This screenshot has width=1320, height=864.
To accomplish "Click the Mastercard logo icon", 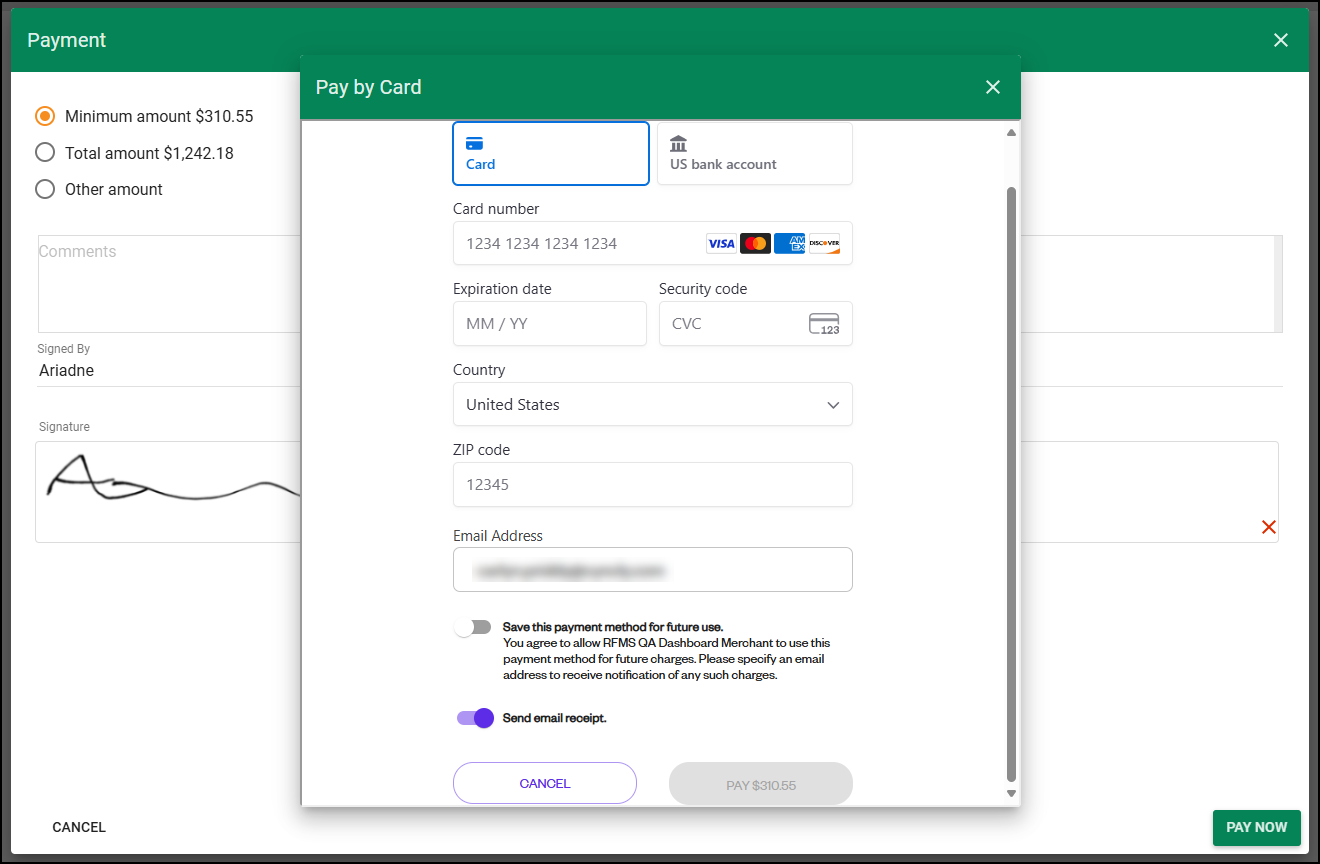I will pyautogui.click(x=755, y=244).
